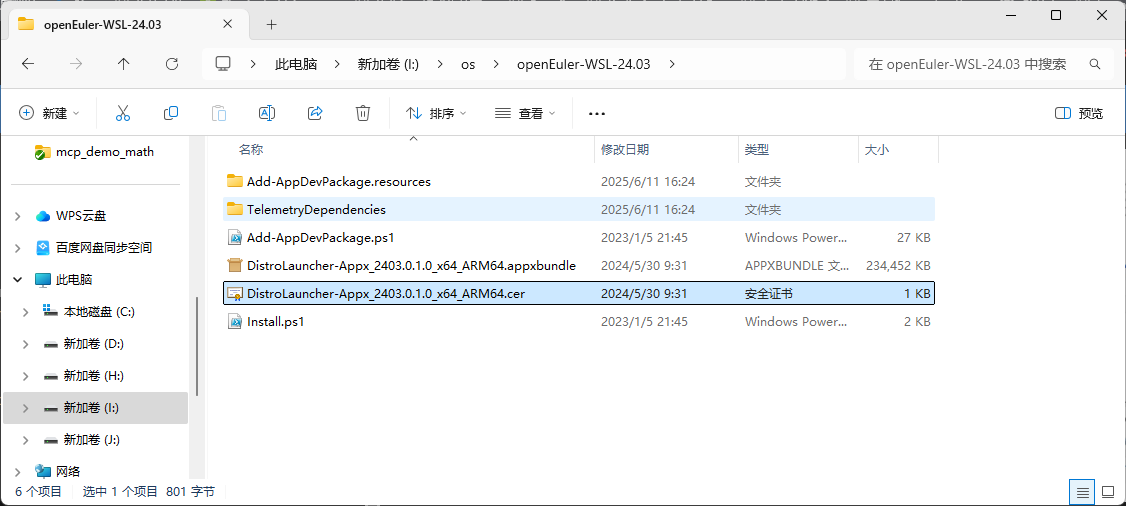Screen dimensions: 1126x506
Task: Open the 查看 view menu
Action: tap(525, 113)
